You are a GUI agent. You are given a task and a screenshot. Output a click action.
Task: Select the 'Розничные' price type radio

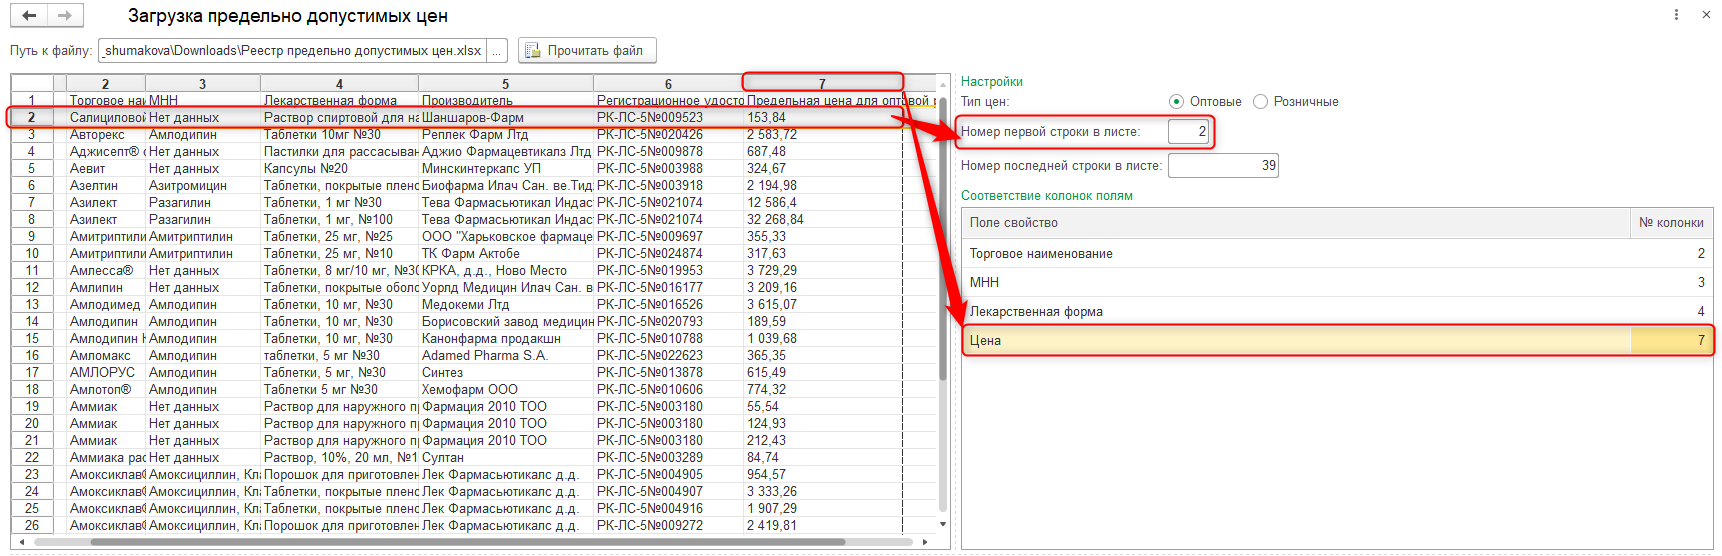tap(1260, 102)
